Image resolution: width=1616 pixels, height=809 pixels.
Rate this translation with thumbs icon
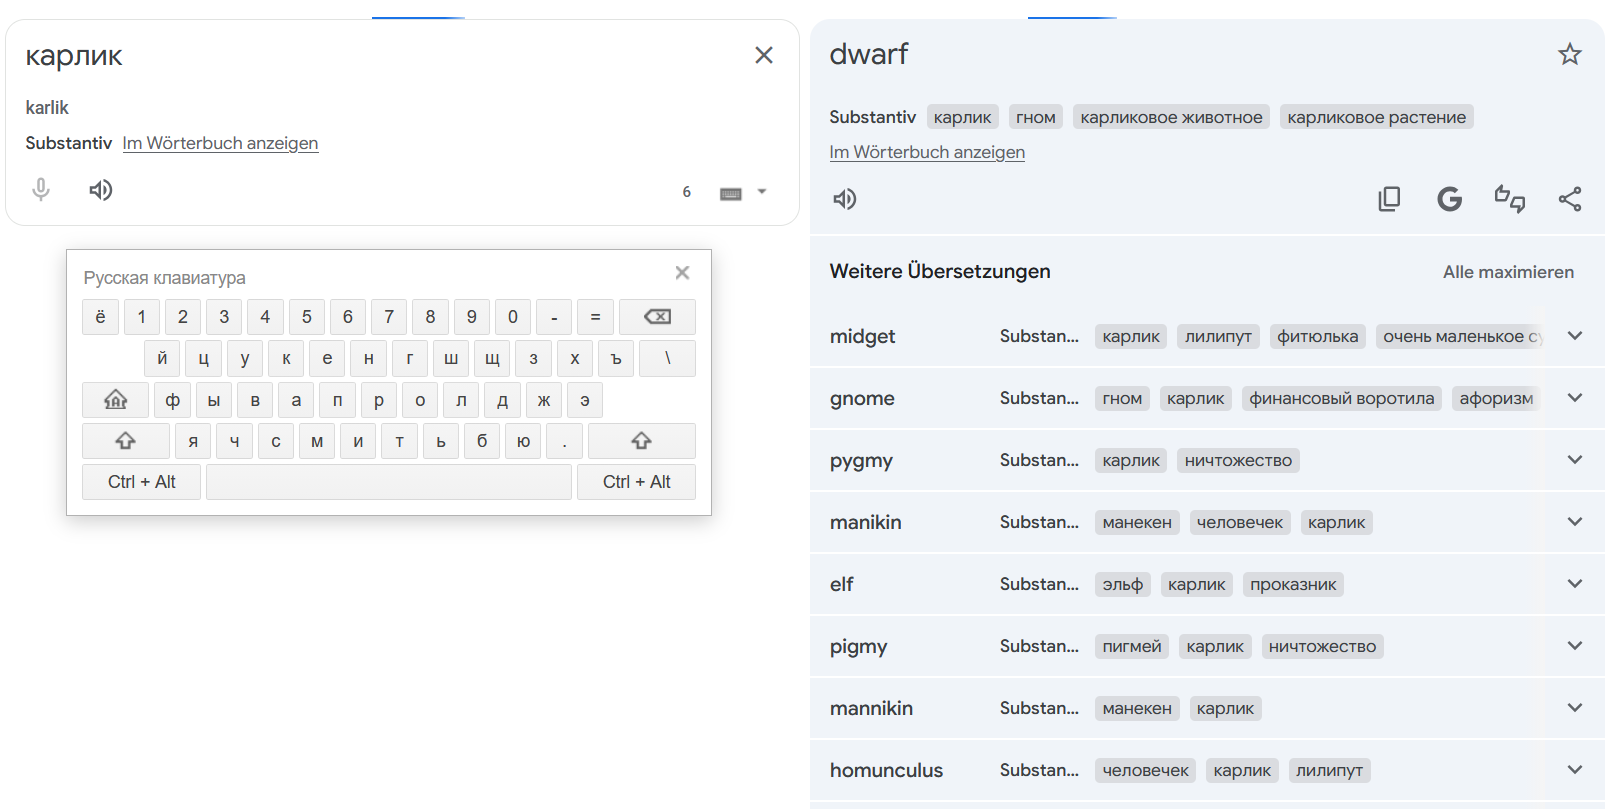coord(1510,199)
